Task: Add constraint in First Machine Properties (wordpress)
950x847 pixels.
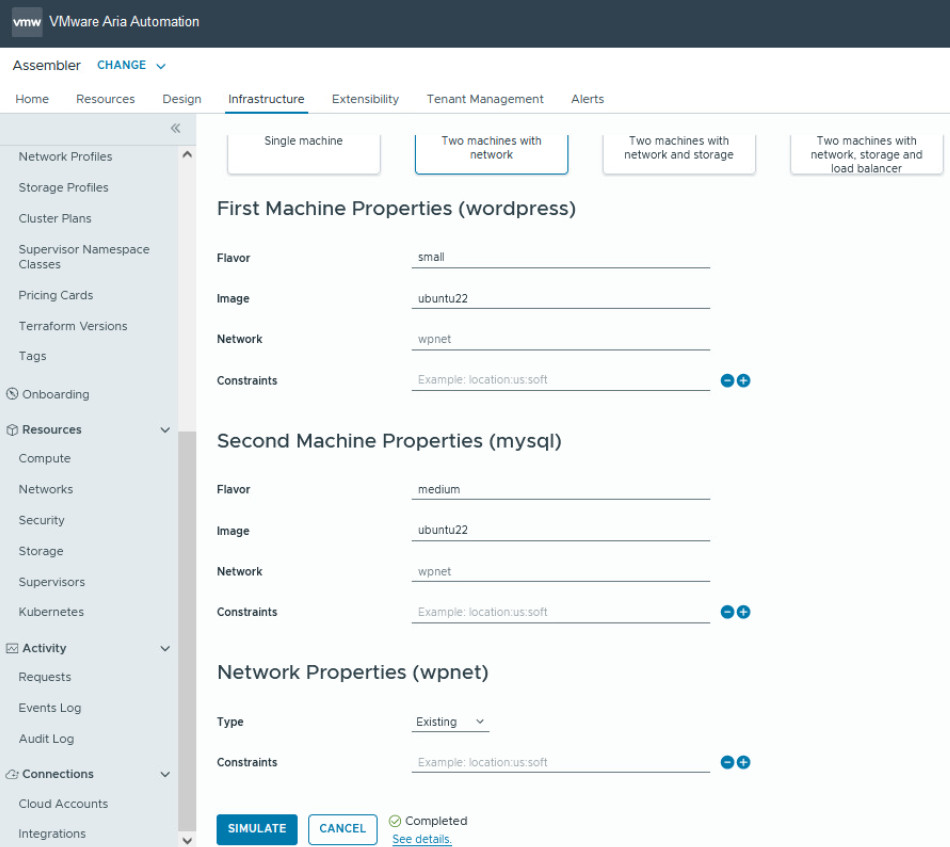Action: pyautogui.click(x=743, y=380)
